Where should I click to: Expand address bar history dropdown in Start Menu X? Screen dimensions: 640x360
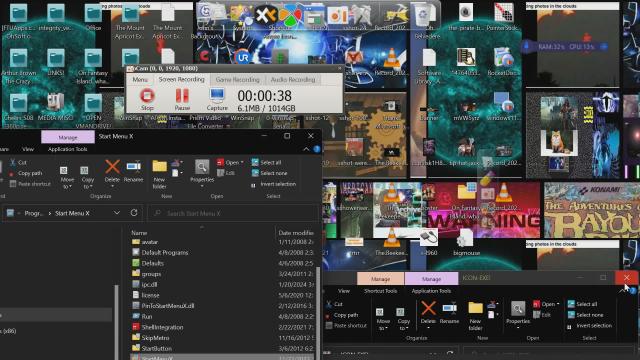(117, 213)
